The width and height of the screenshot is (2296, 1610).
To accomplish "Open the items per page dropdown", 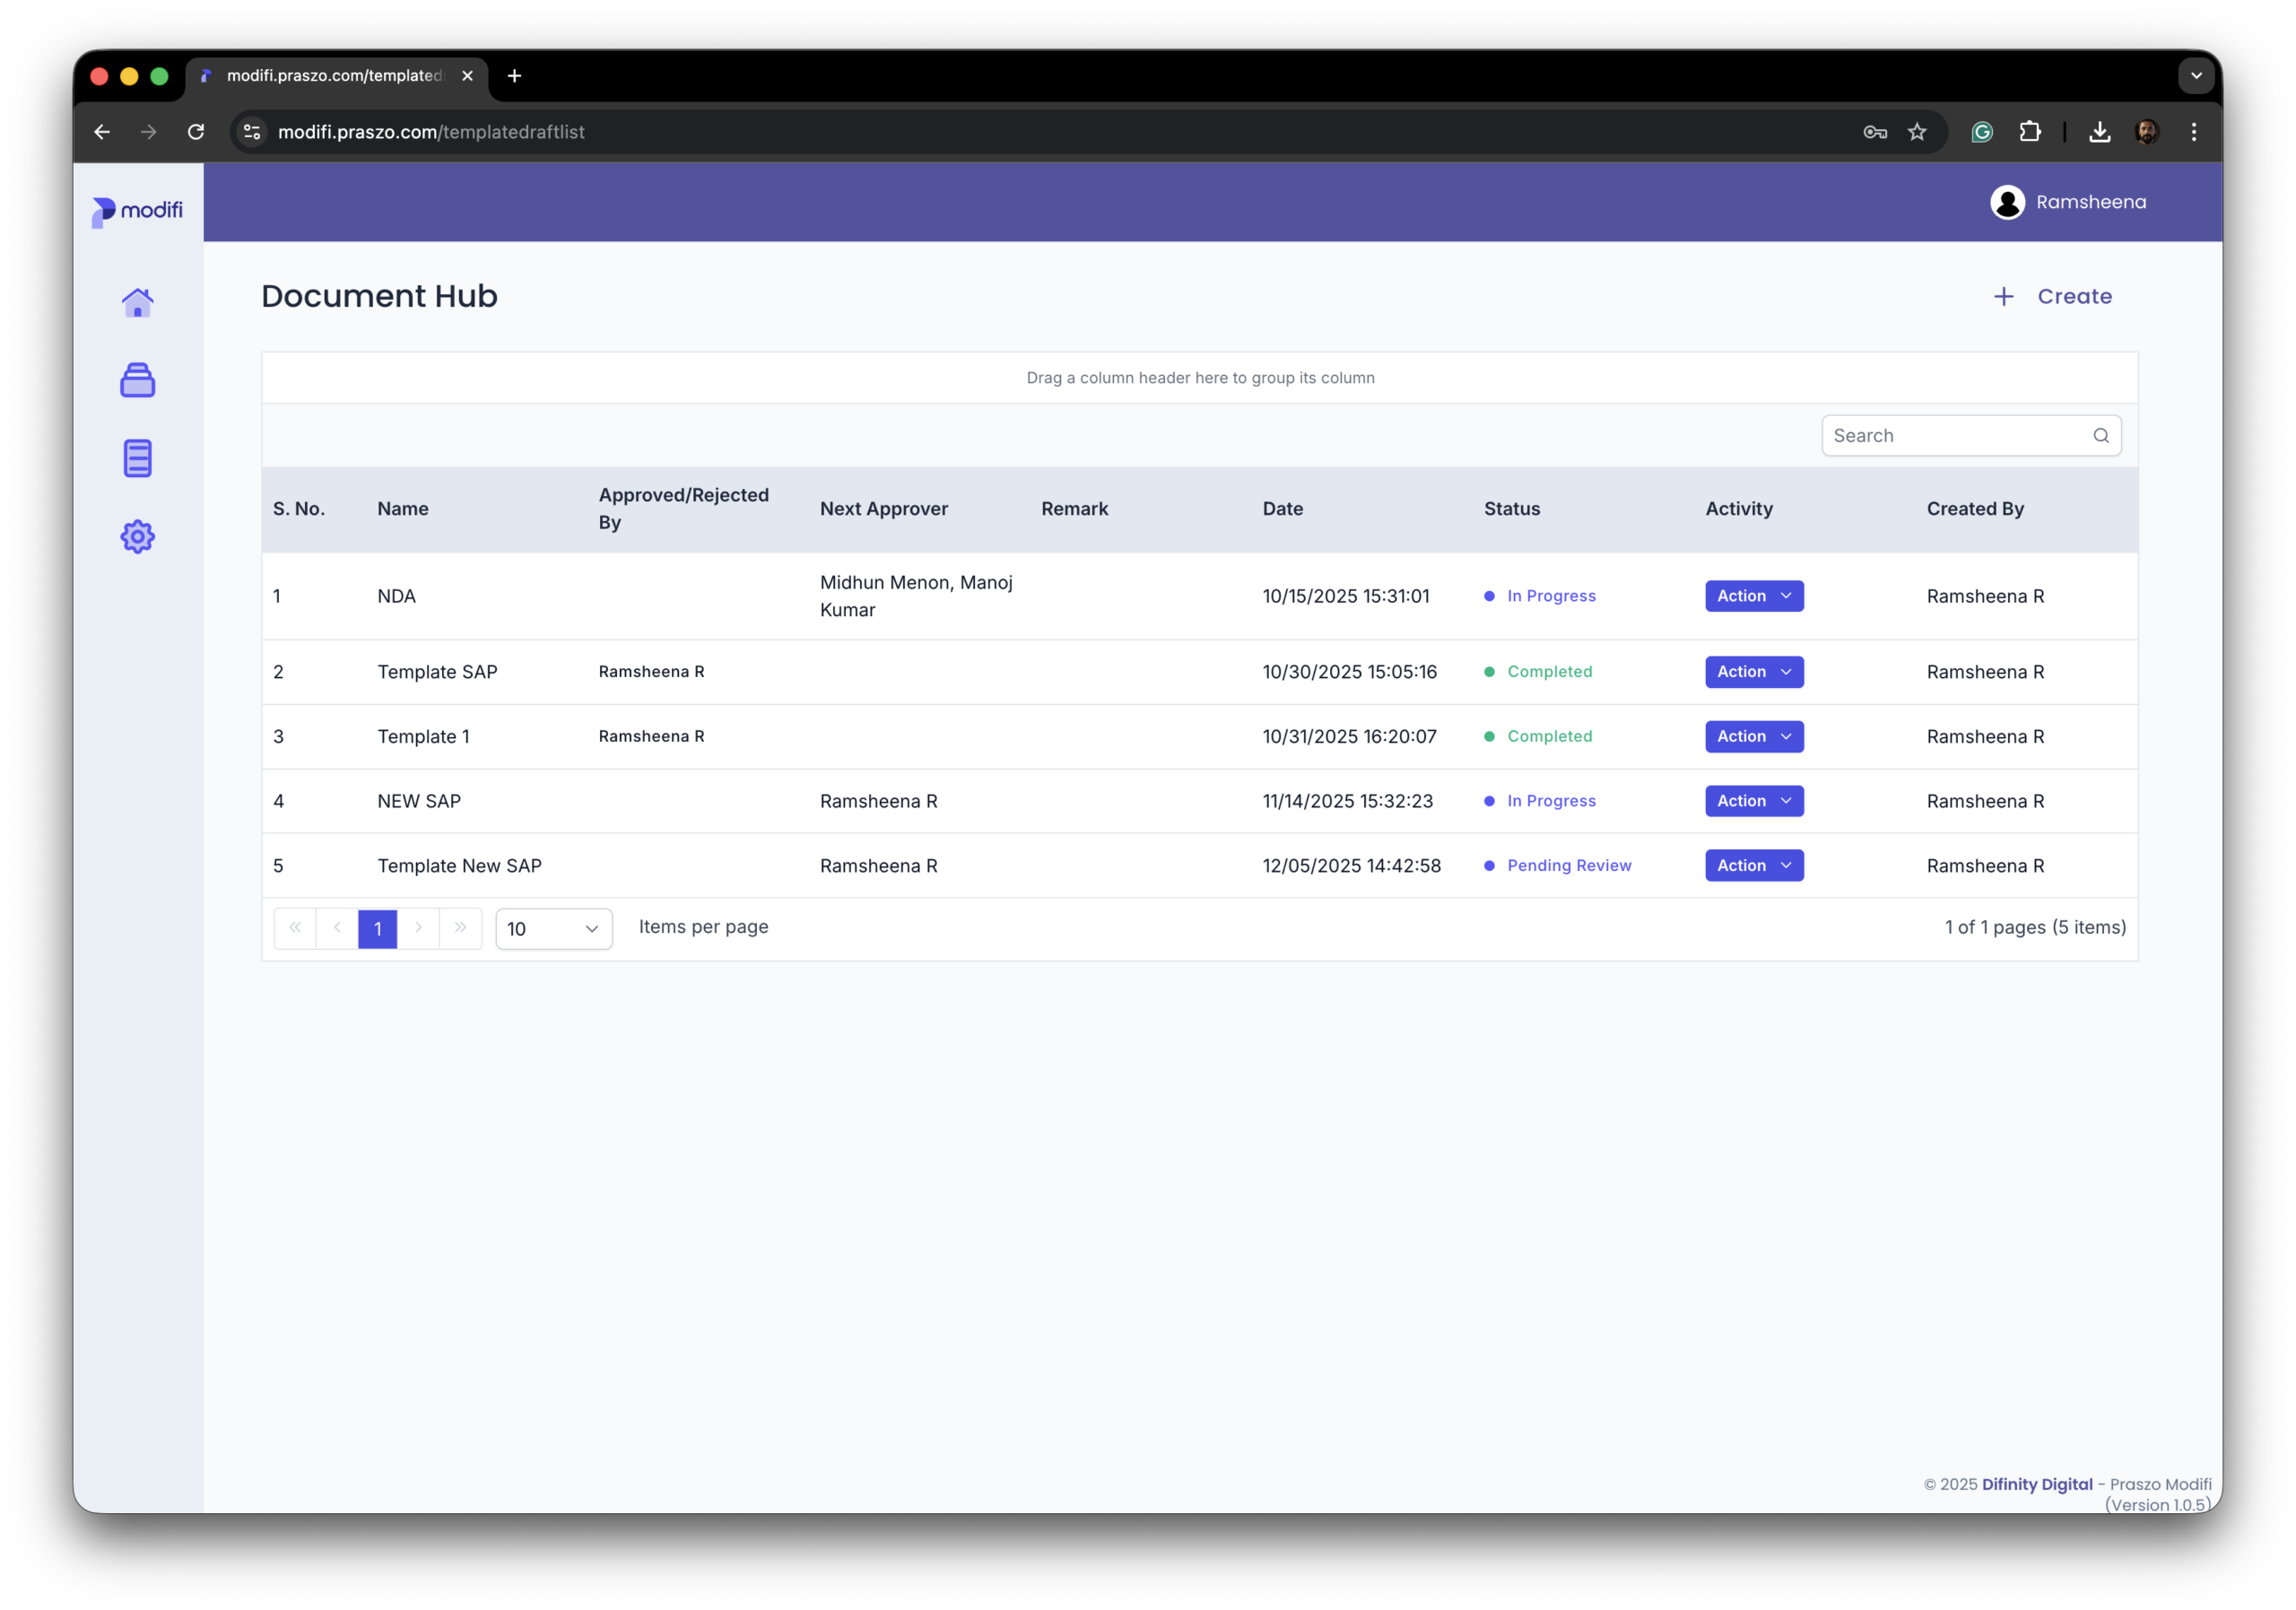I will pos(554,929).
